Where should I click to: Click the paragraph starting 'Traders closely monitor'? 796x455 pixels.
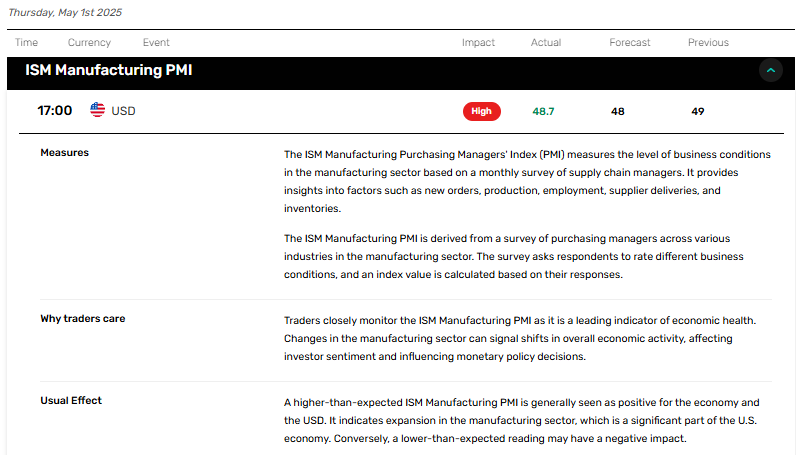click(520, 338)
